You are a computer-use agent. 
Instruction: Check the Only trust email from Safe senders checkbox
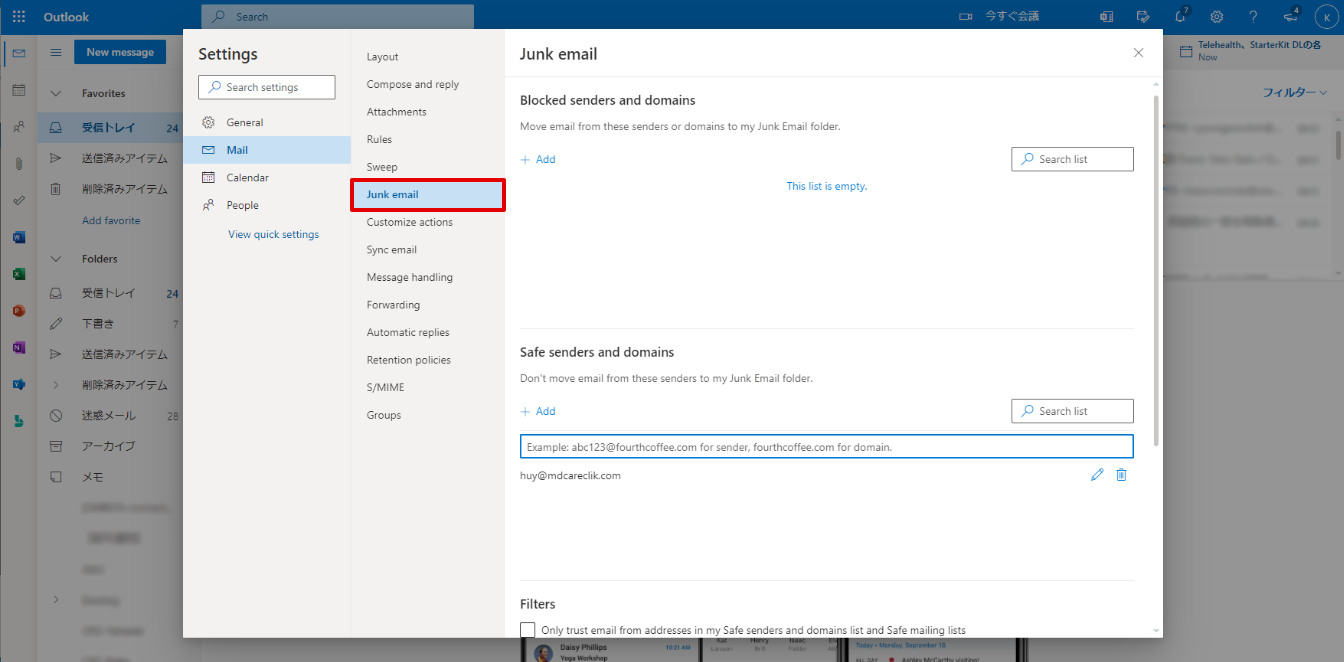(528, 630)
